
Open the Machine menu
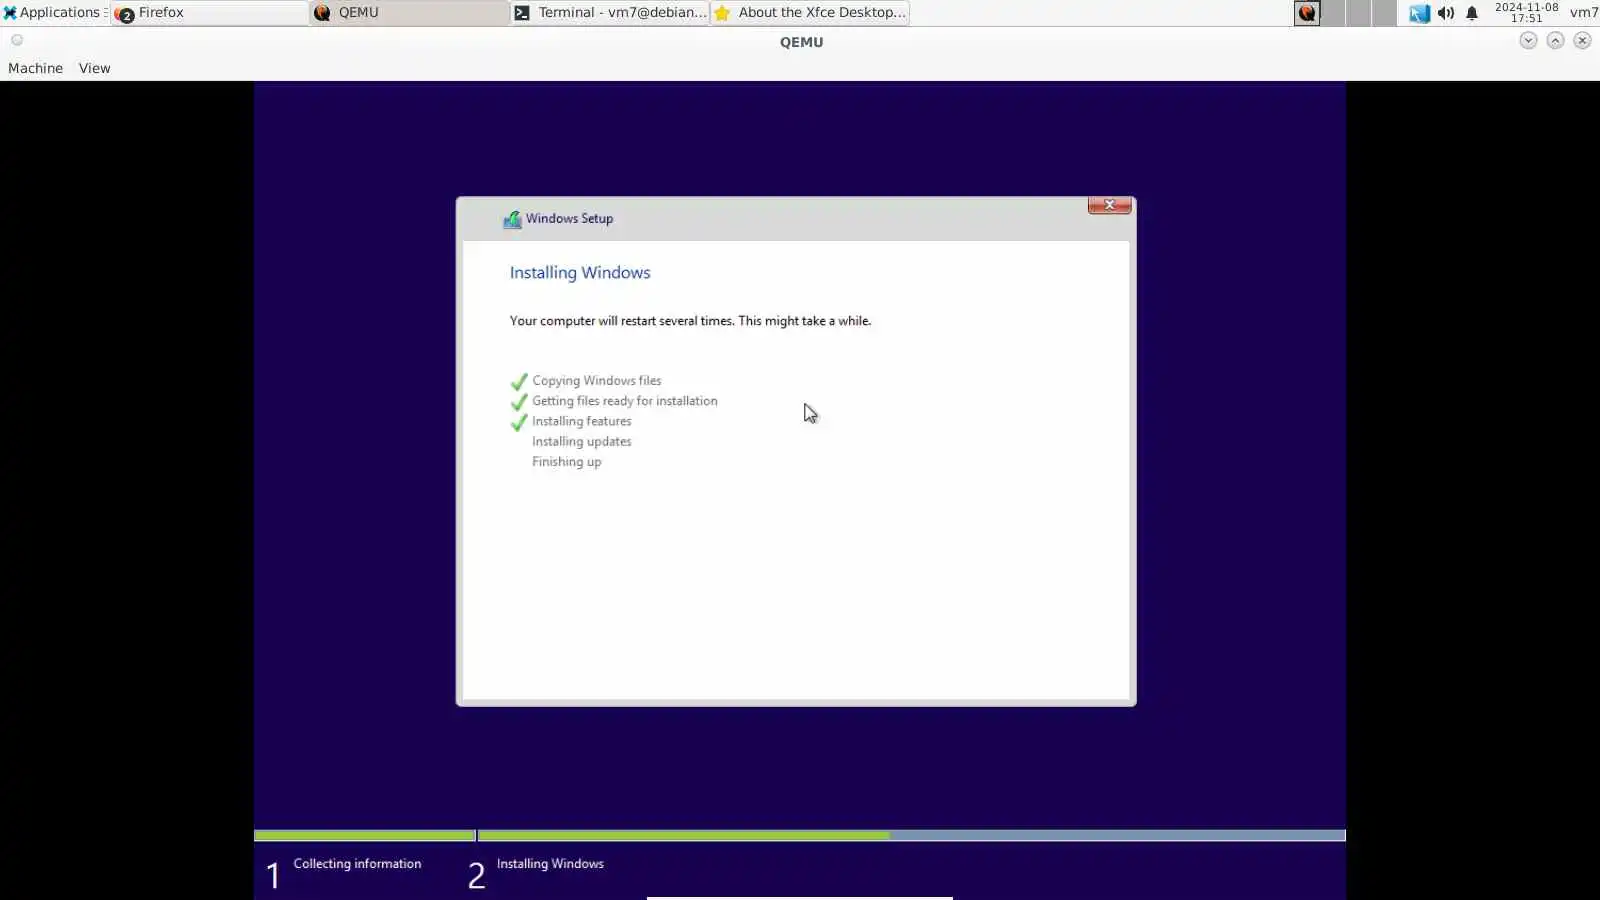pyautogui.click(x=35, y=68)
